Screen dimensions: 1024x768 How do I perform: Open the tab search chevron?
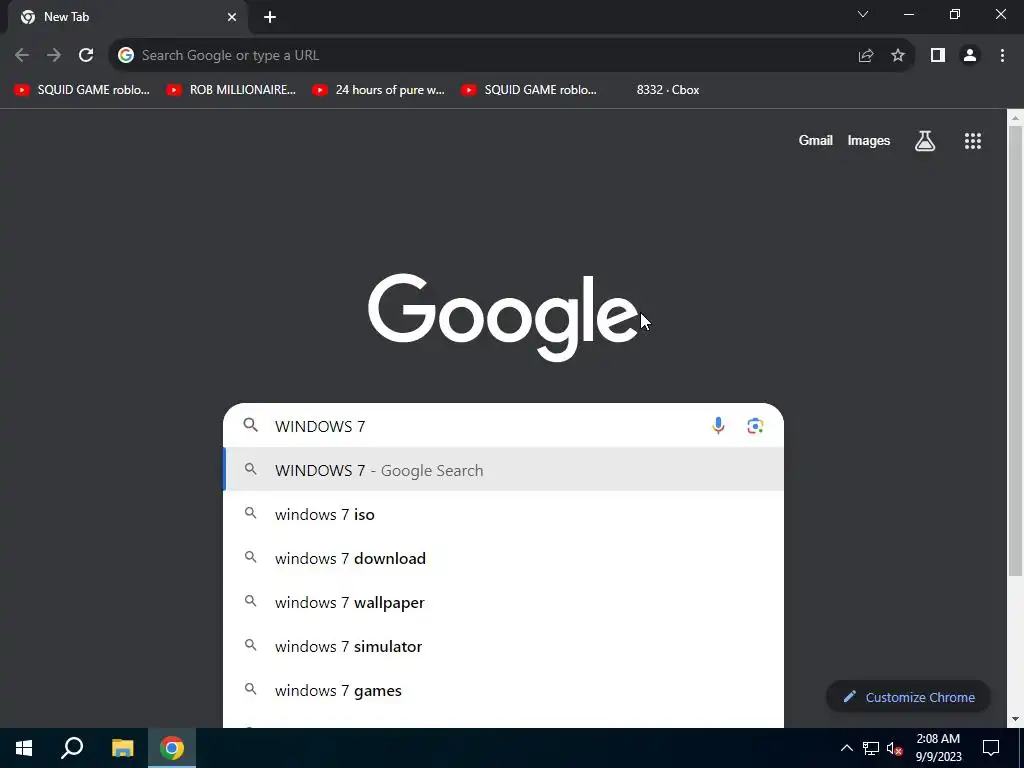tap(863, 14)
